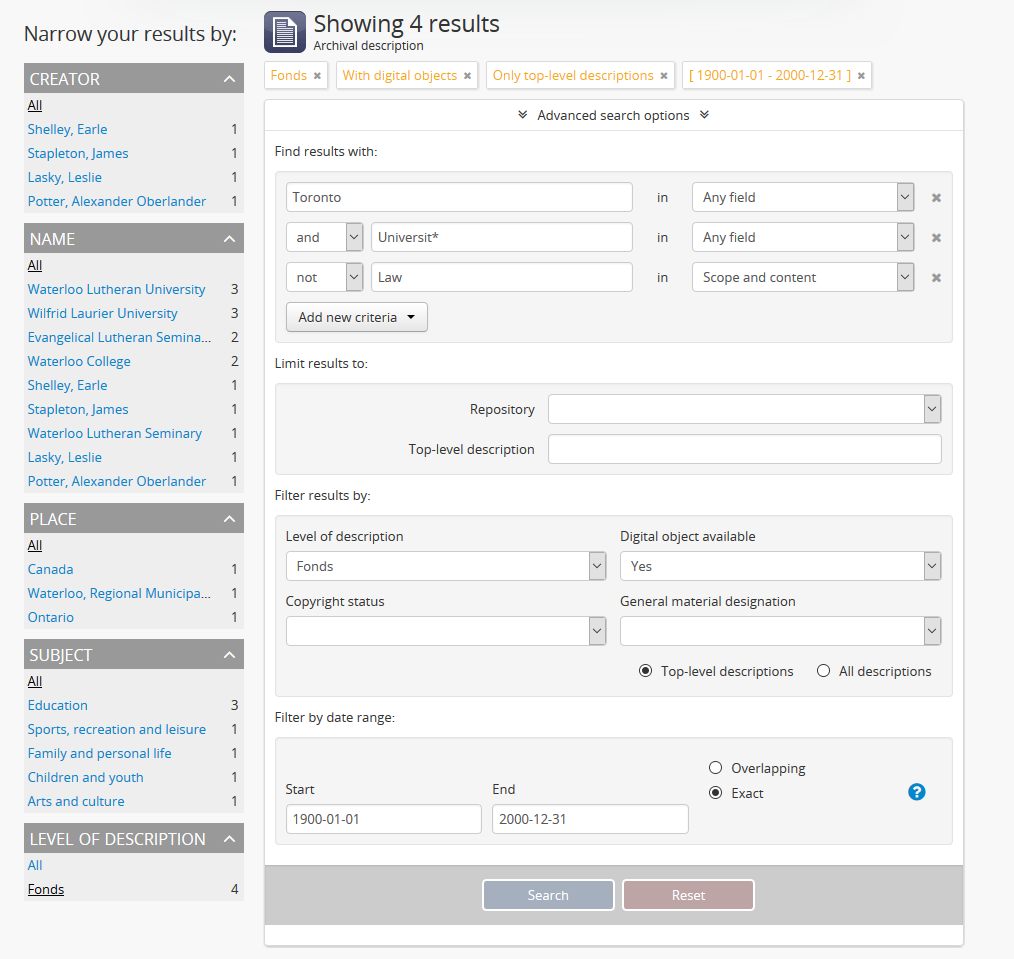Image resolution: width=1014 pixels, height=959 pixels.
Task: Filter by Wilfrid Laurier University name
Action: click(x=102, y=313)
